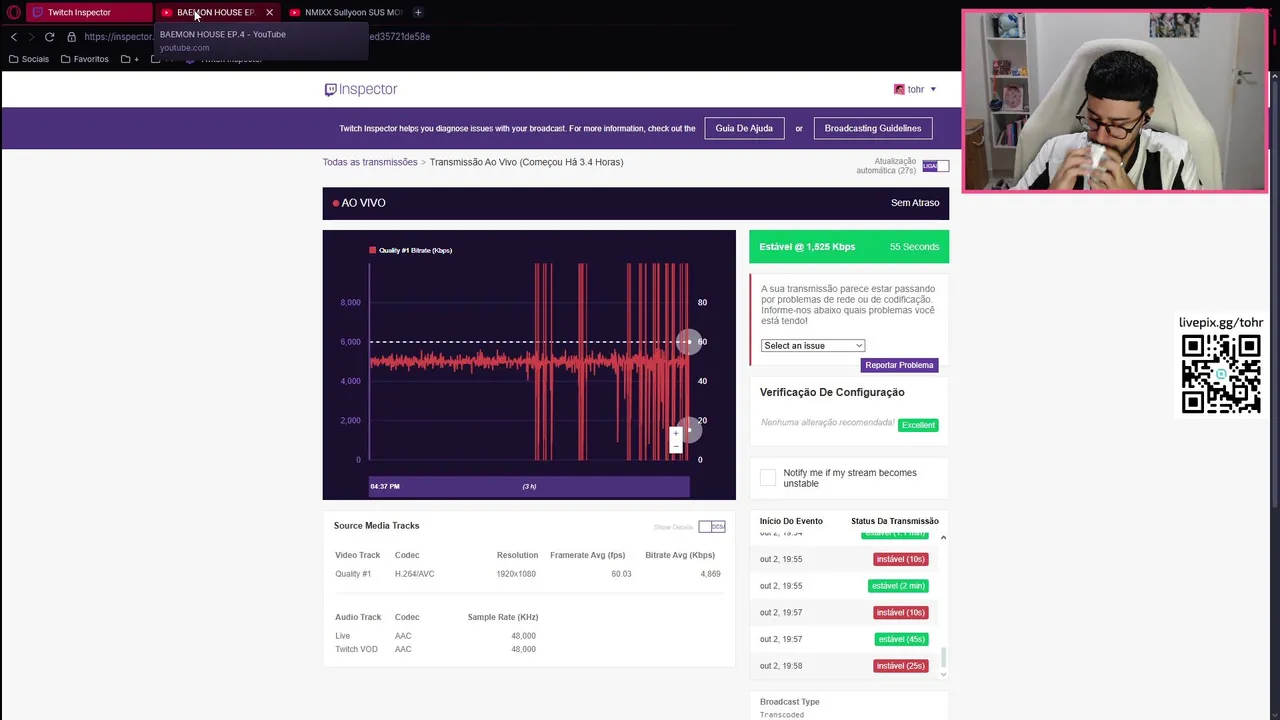The image size is (1280, 720).
Task: Click the YouTube icon on the BAEMON HOUSE tab
Action: [x=167, y=12]
